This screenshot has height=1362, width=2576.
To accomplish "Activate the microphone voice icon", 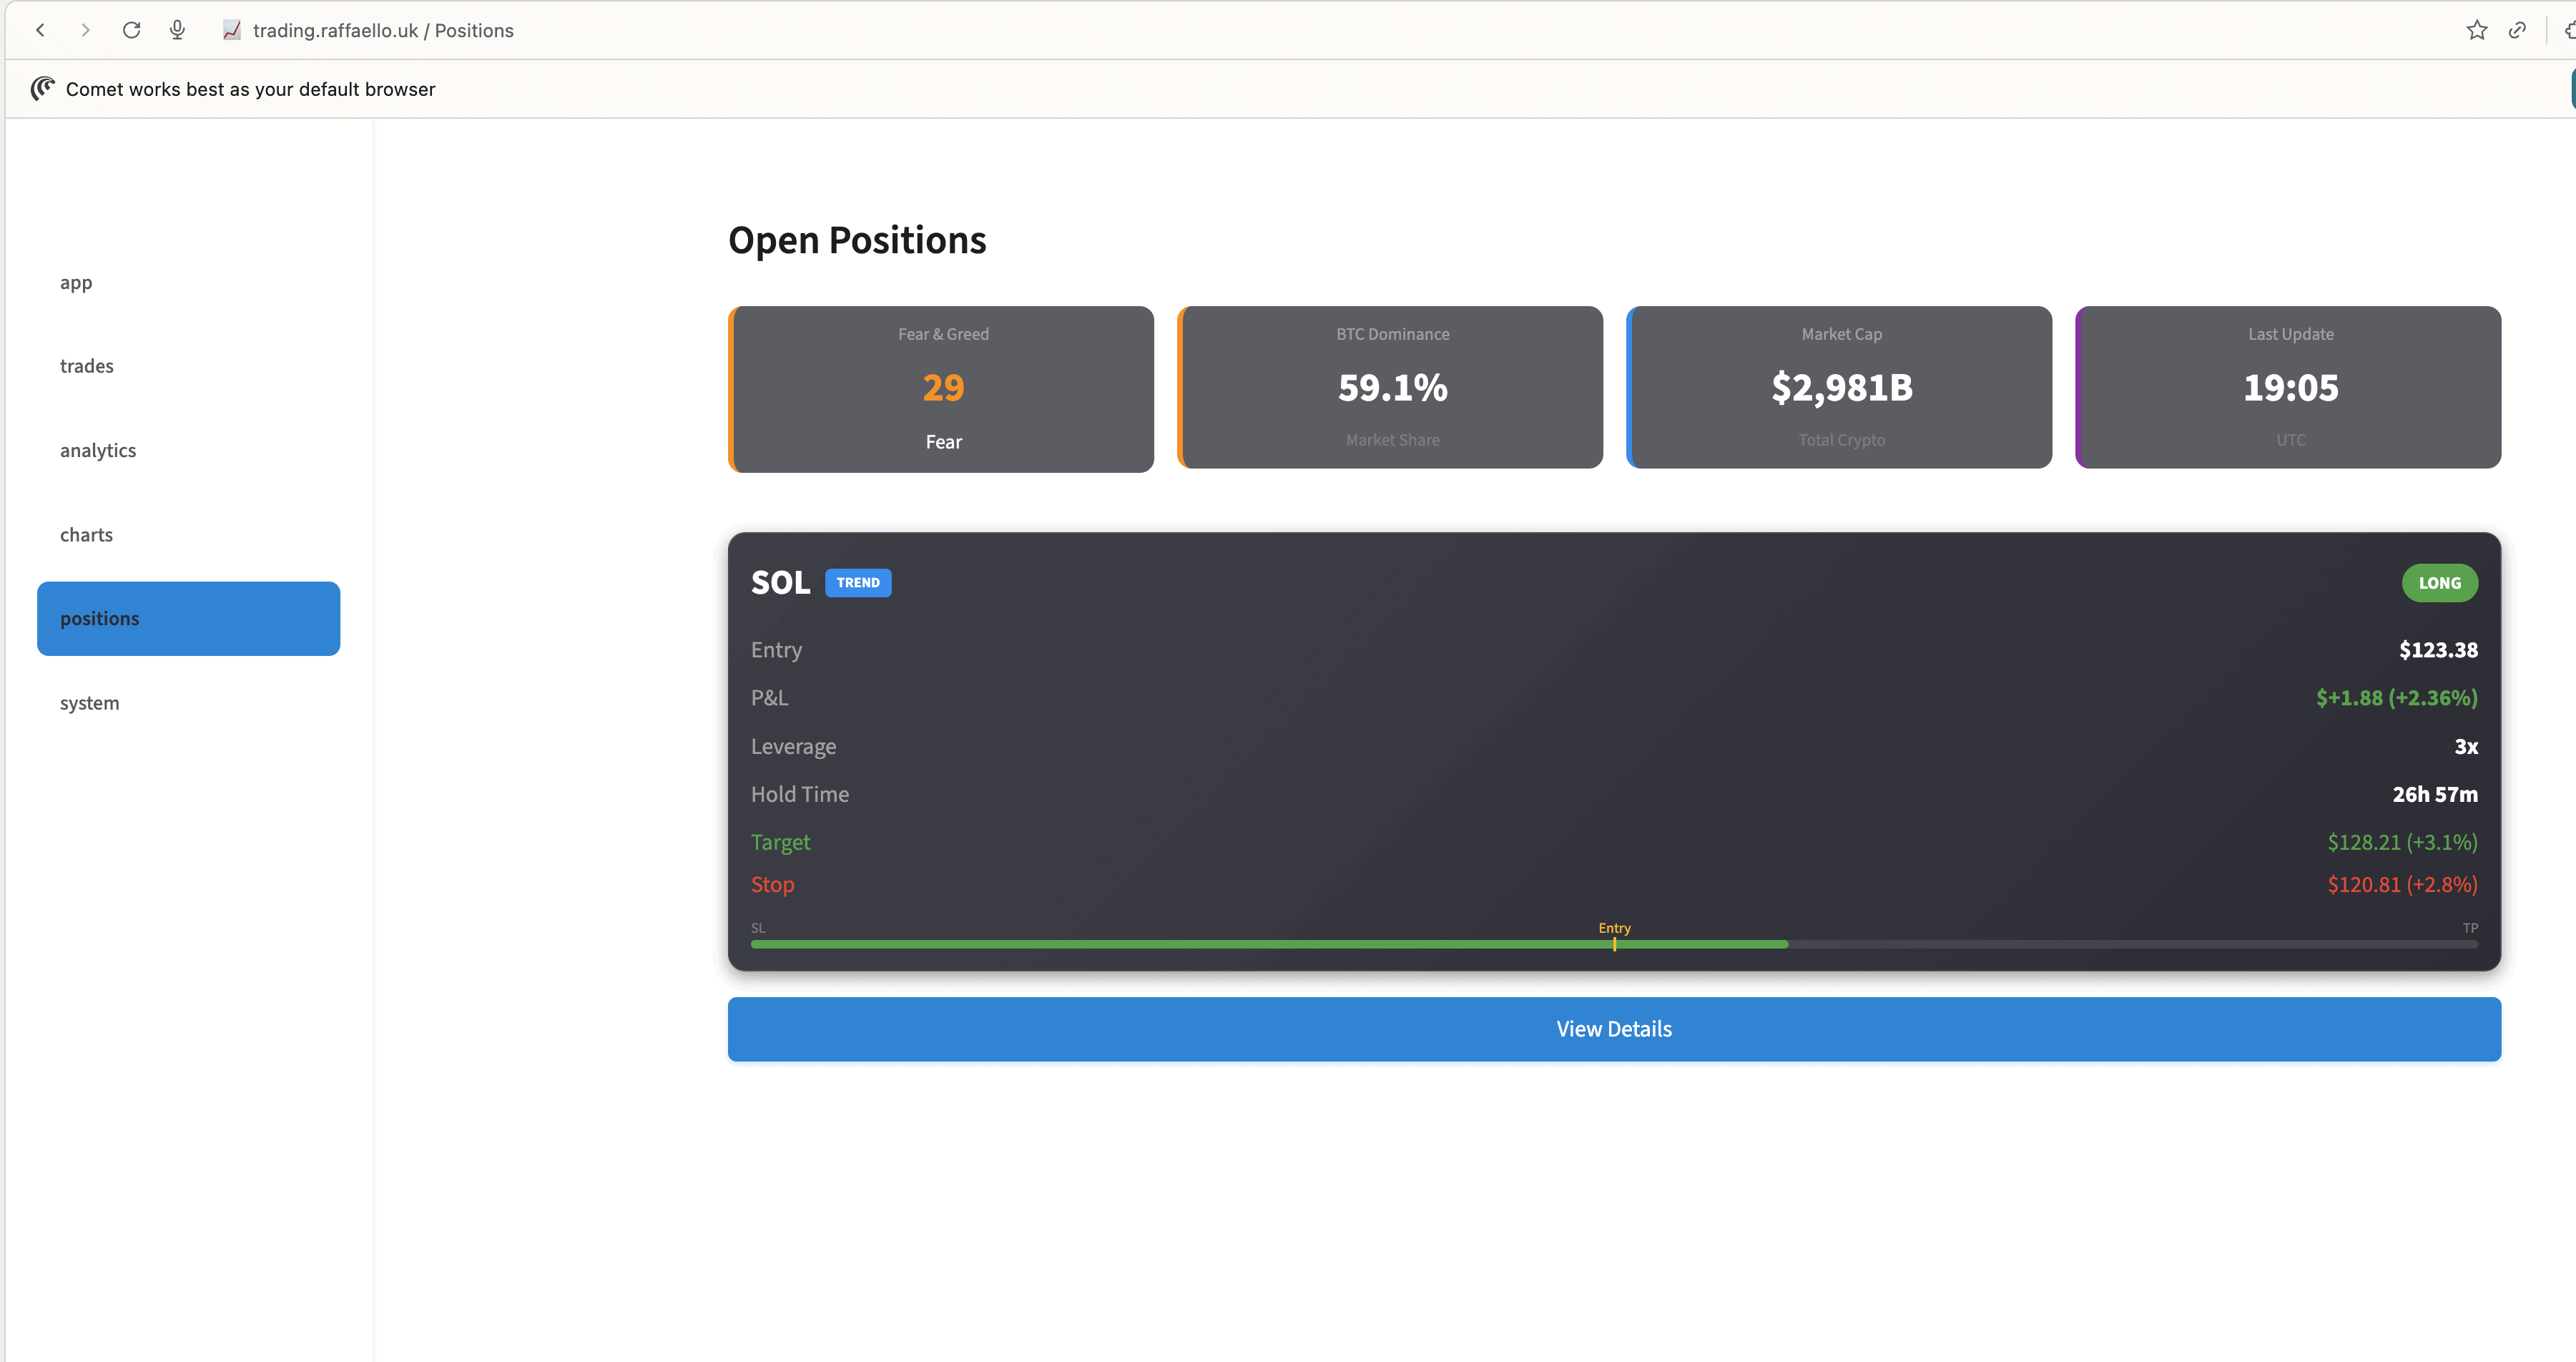I will click(177, 30).
